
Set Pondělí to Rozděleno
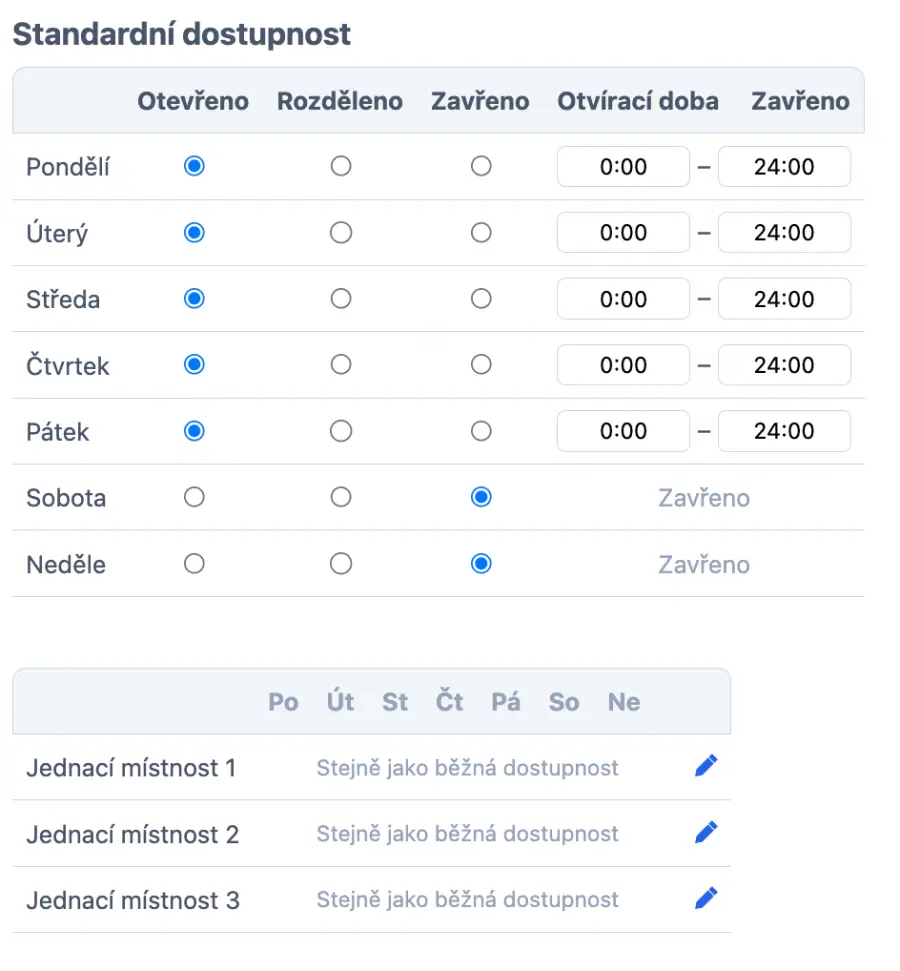(341, 166)
